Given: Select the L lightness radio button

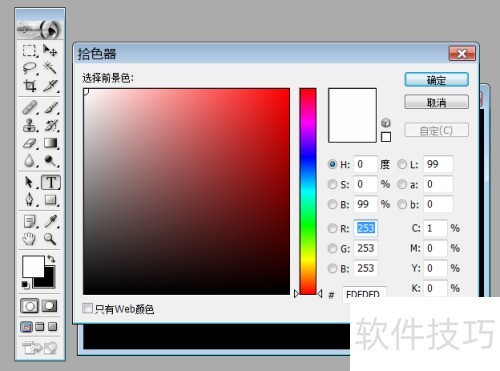Looking at the screenshot, I should click(402, 164).
